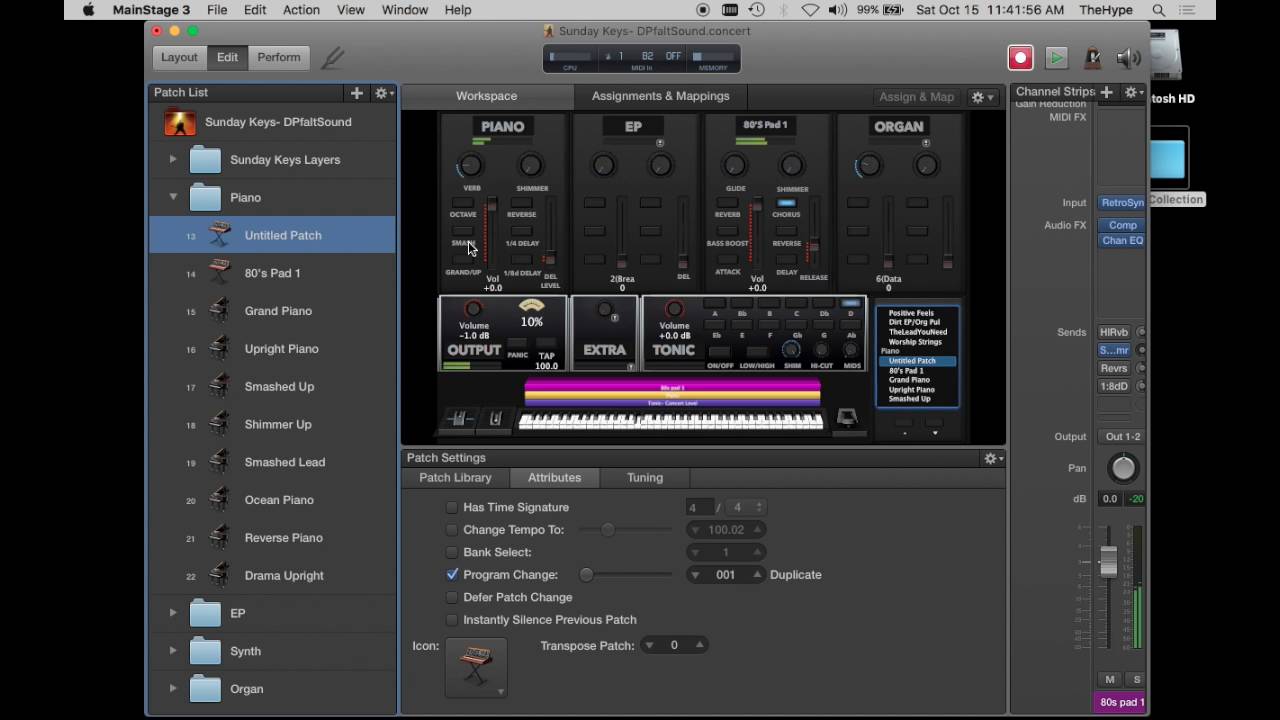Screen dimensions: 1280x720
Task: Click Smashed Up patch icon
Action: [220, 386]
